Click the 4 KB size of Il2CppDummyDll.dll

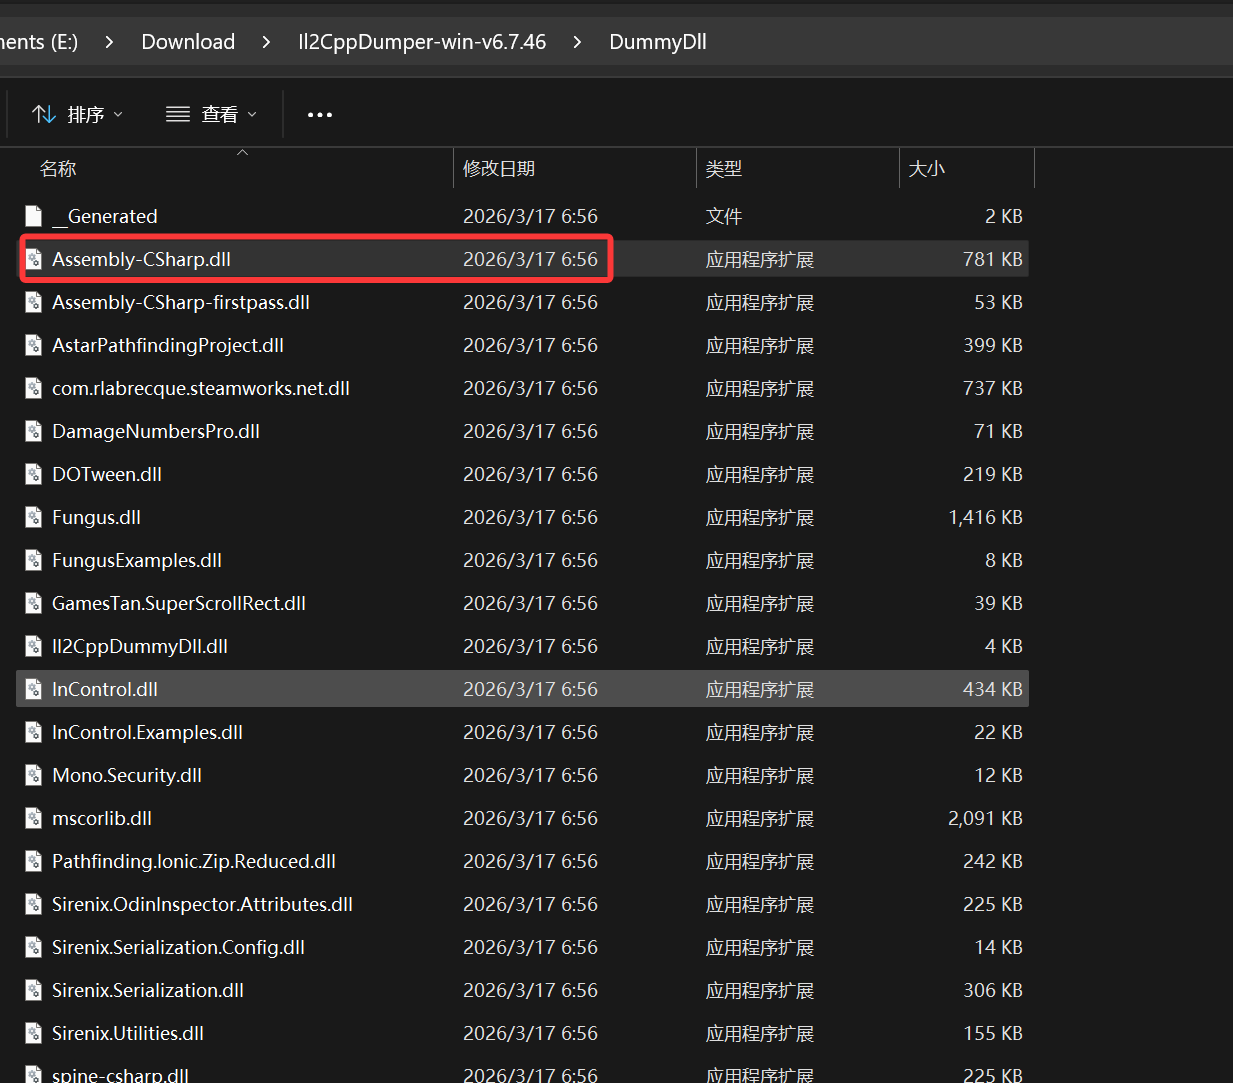1004,646
